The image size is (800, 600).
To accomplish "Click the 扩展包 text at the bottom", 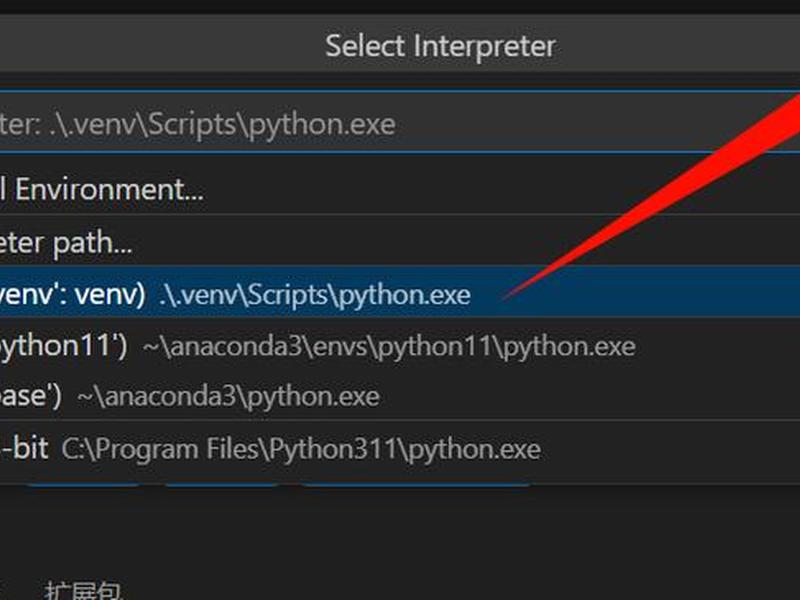I will click(x=83, y=591).
